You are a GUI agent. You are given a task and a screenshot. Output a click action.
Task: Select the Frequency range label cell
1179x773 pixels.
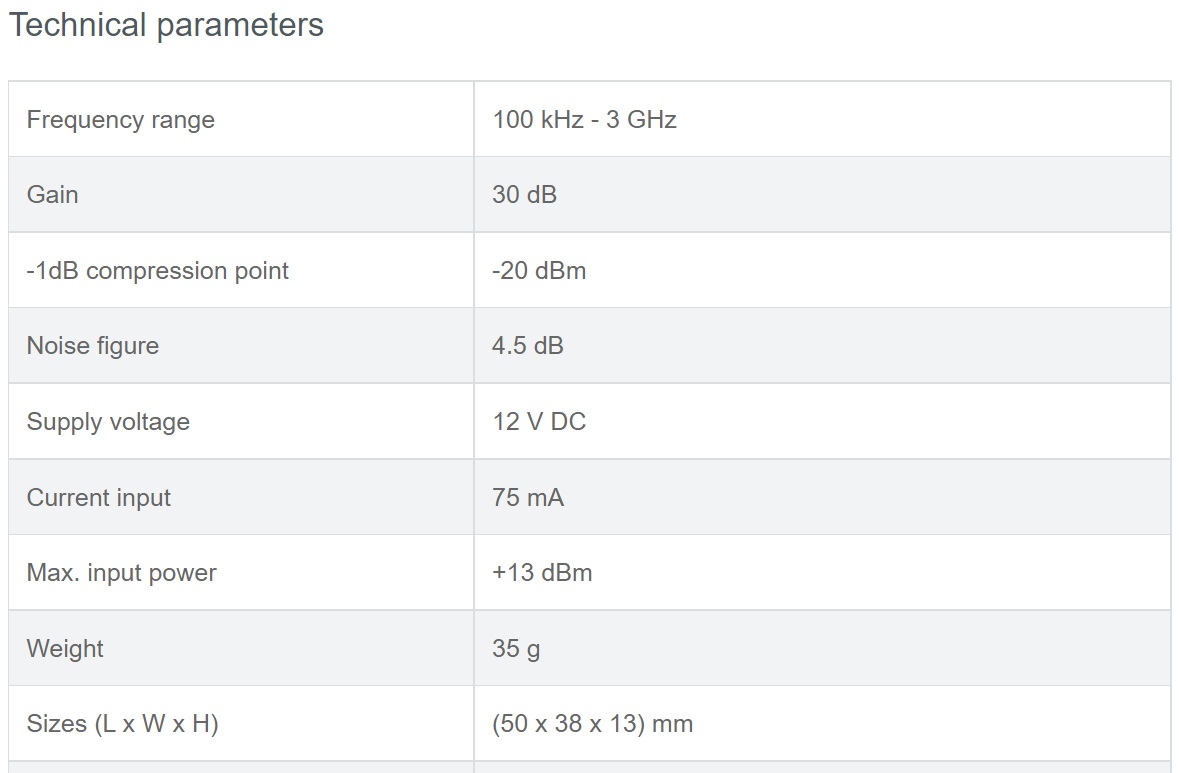coord(241,119)
